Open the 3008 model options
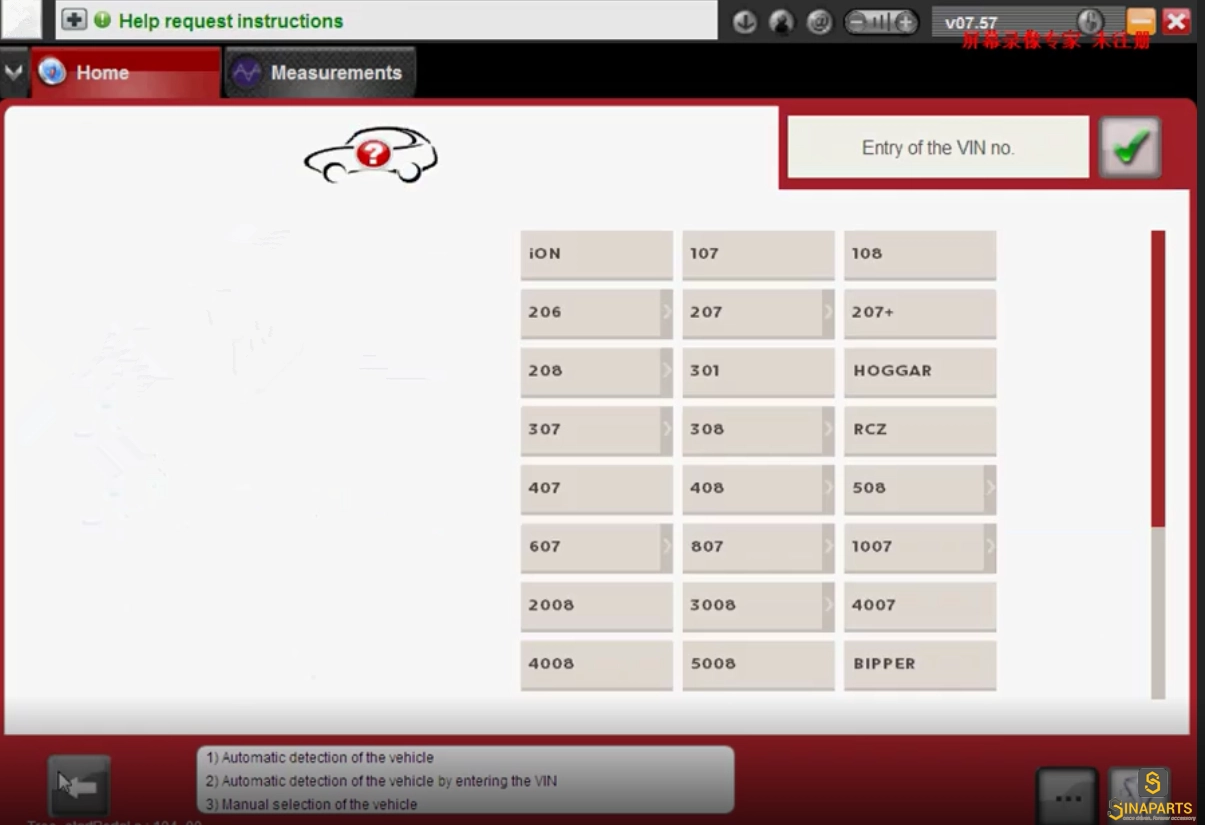The width and height of the screenshot is (1205, 825). 758,606
